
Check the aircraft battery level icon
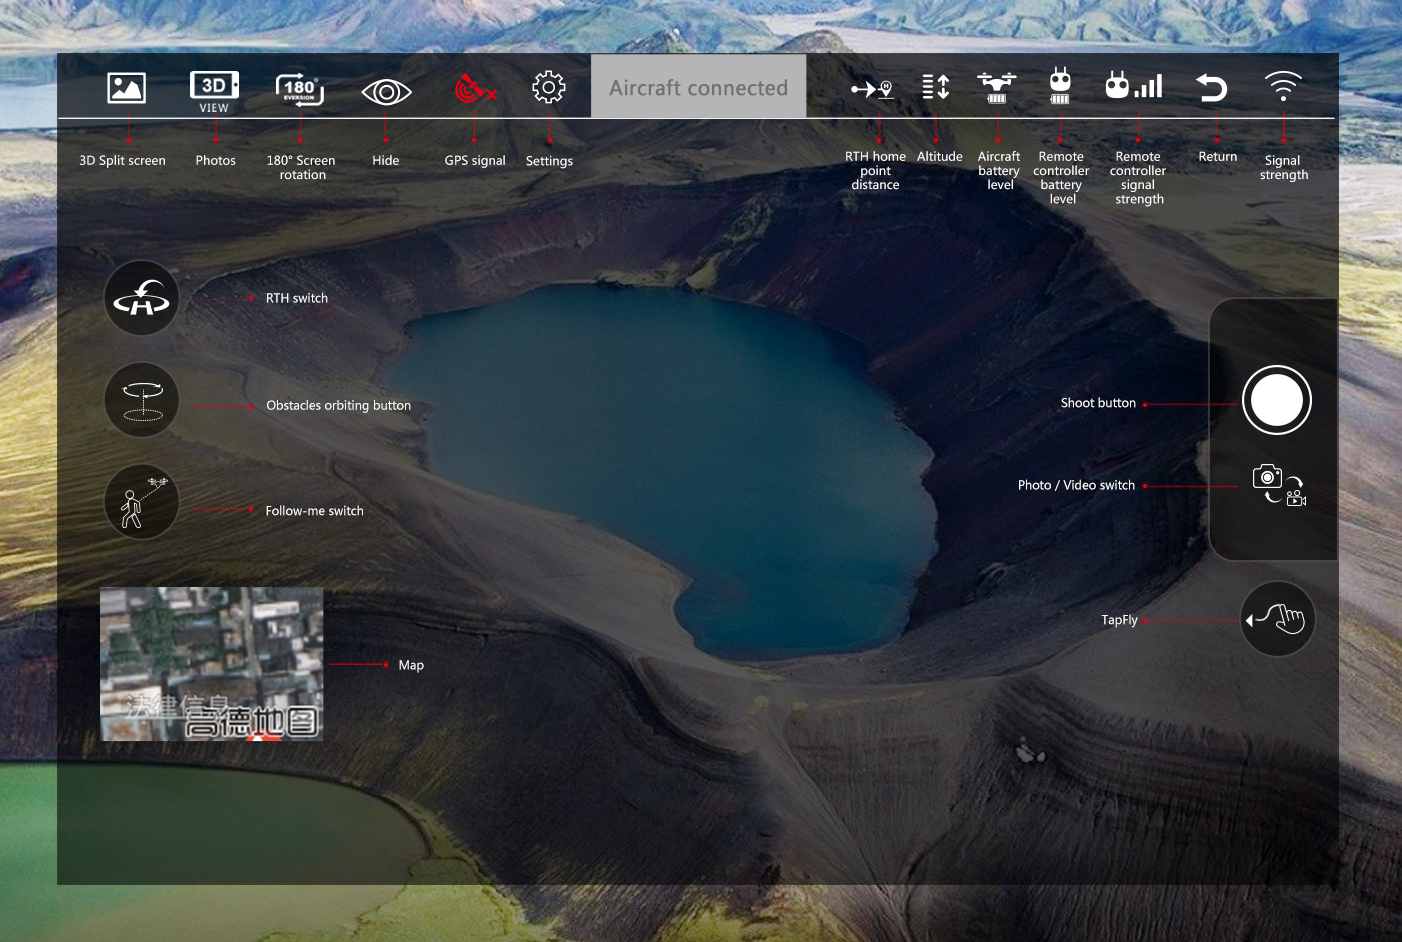tap(997, 88)
